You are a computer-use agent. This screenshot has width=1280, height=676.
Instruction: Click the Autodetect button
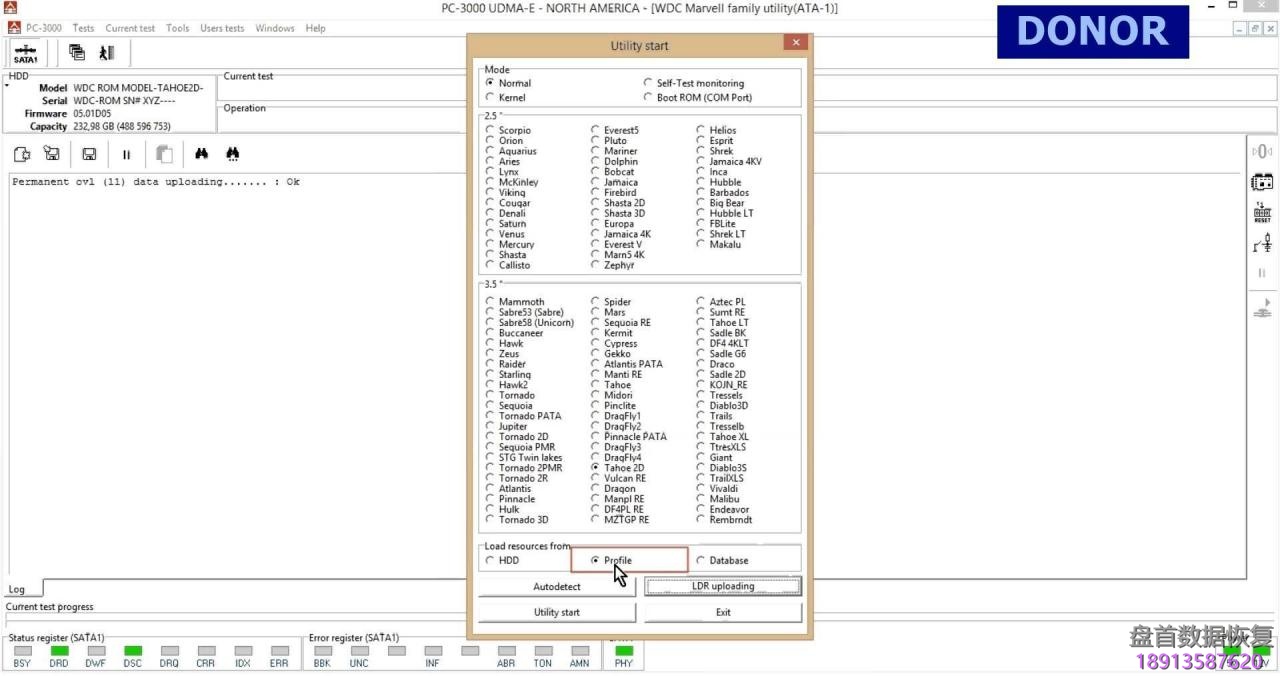point(557,587)
